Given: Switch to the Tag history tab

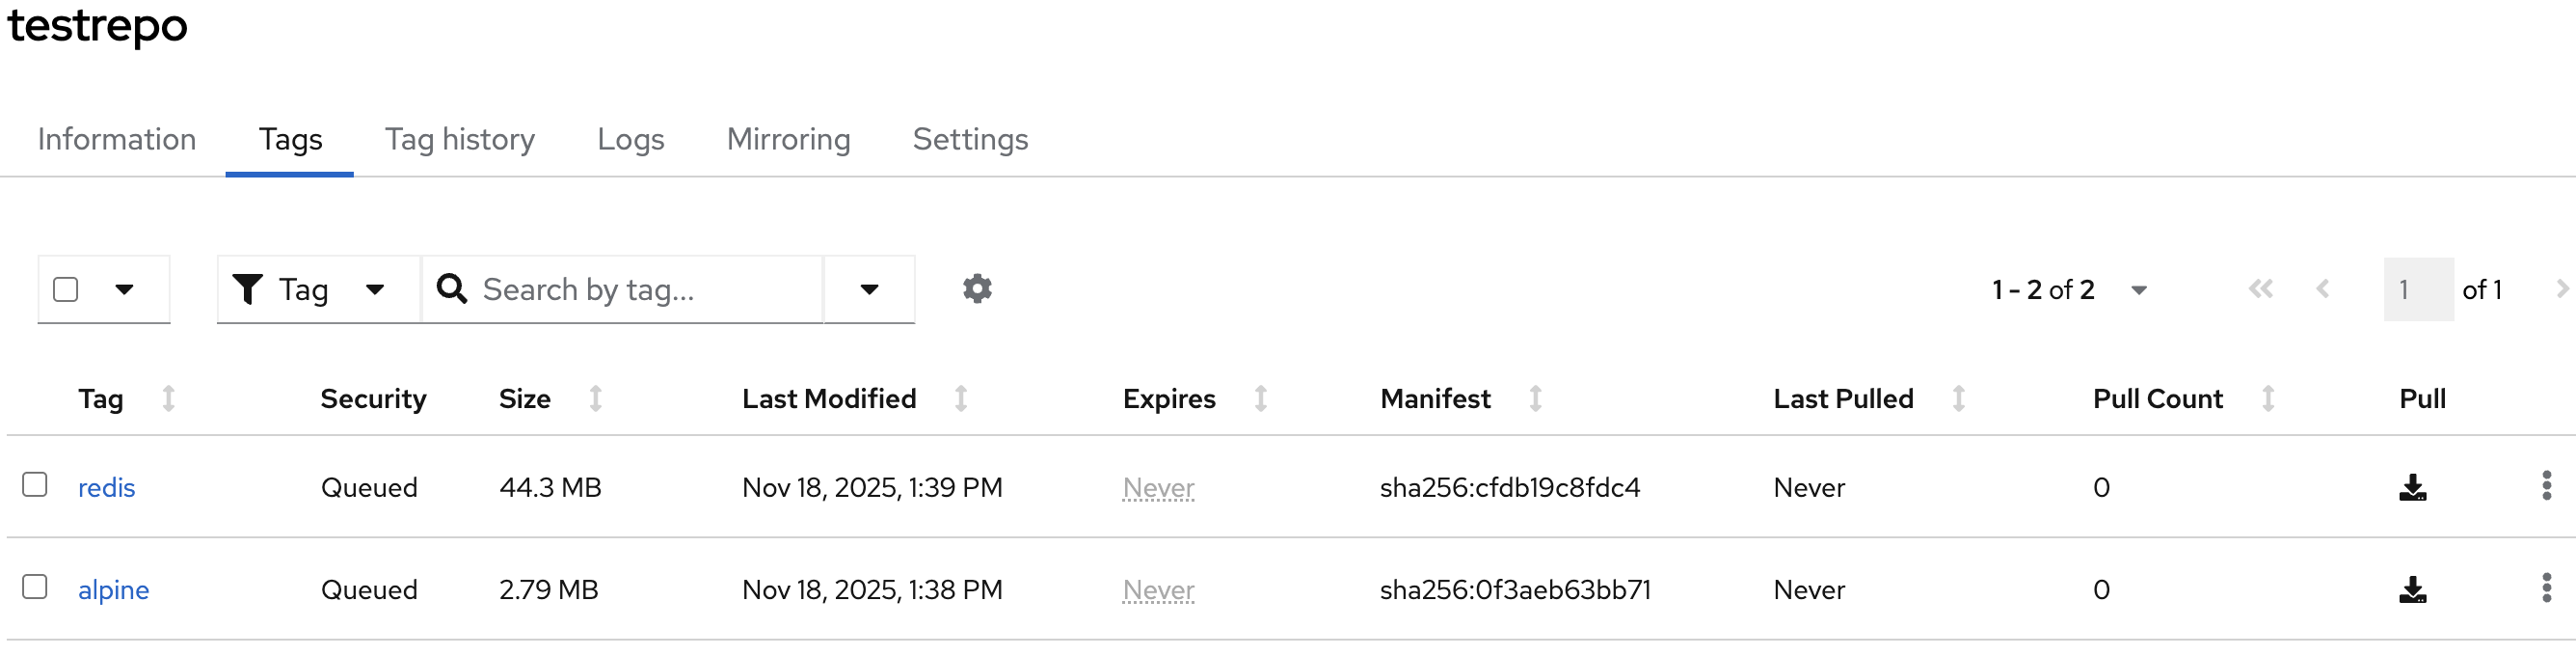Looking at the screenshot, I should [459, 139].
